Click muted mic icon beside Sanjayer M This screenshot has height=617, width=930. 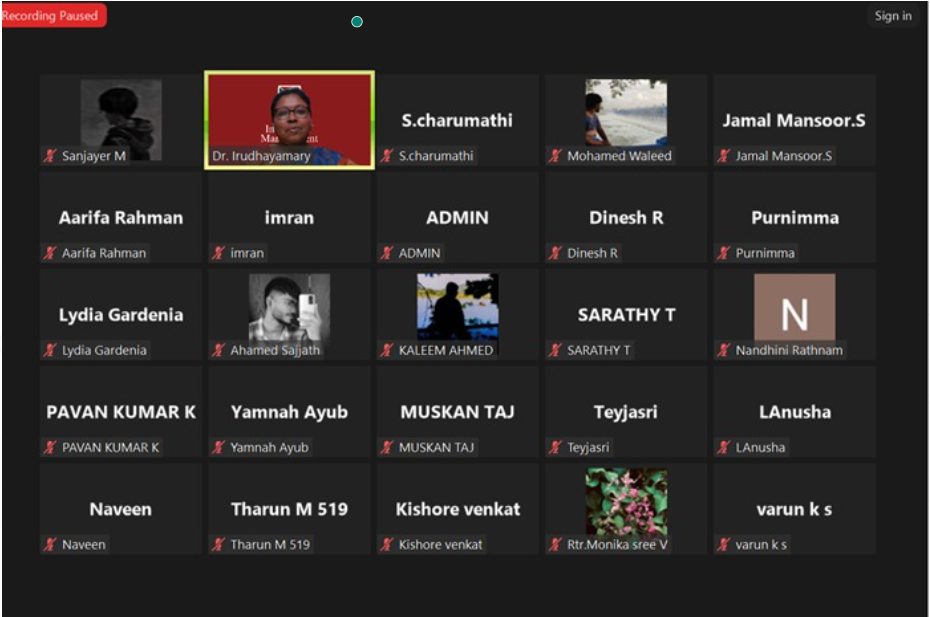50,156
